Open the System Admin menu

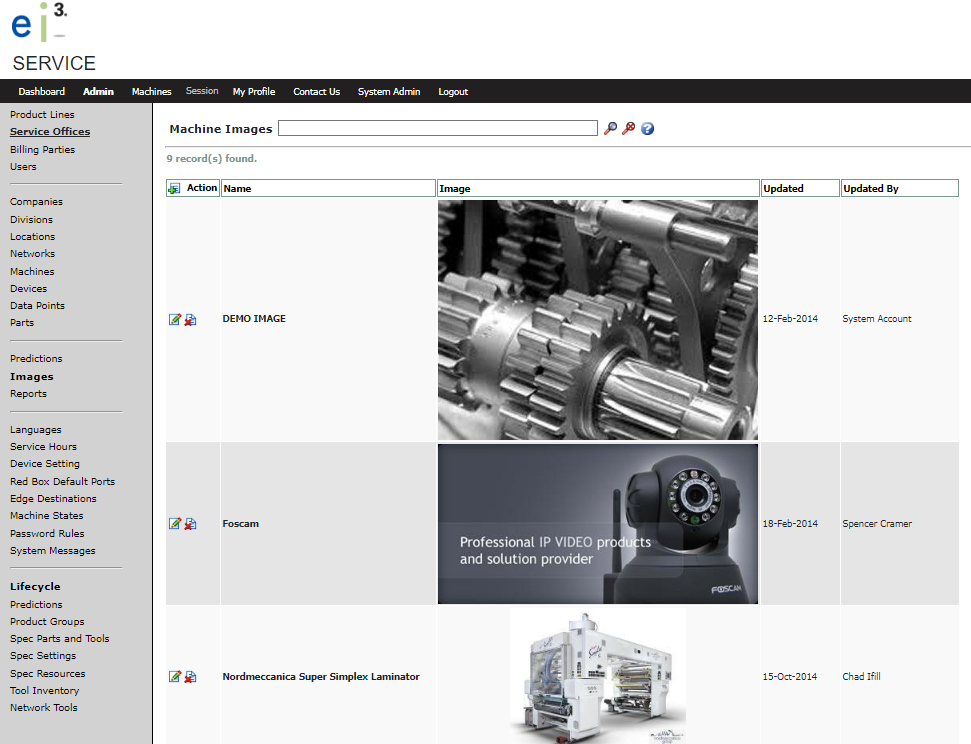[x=389, y=92]
